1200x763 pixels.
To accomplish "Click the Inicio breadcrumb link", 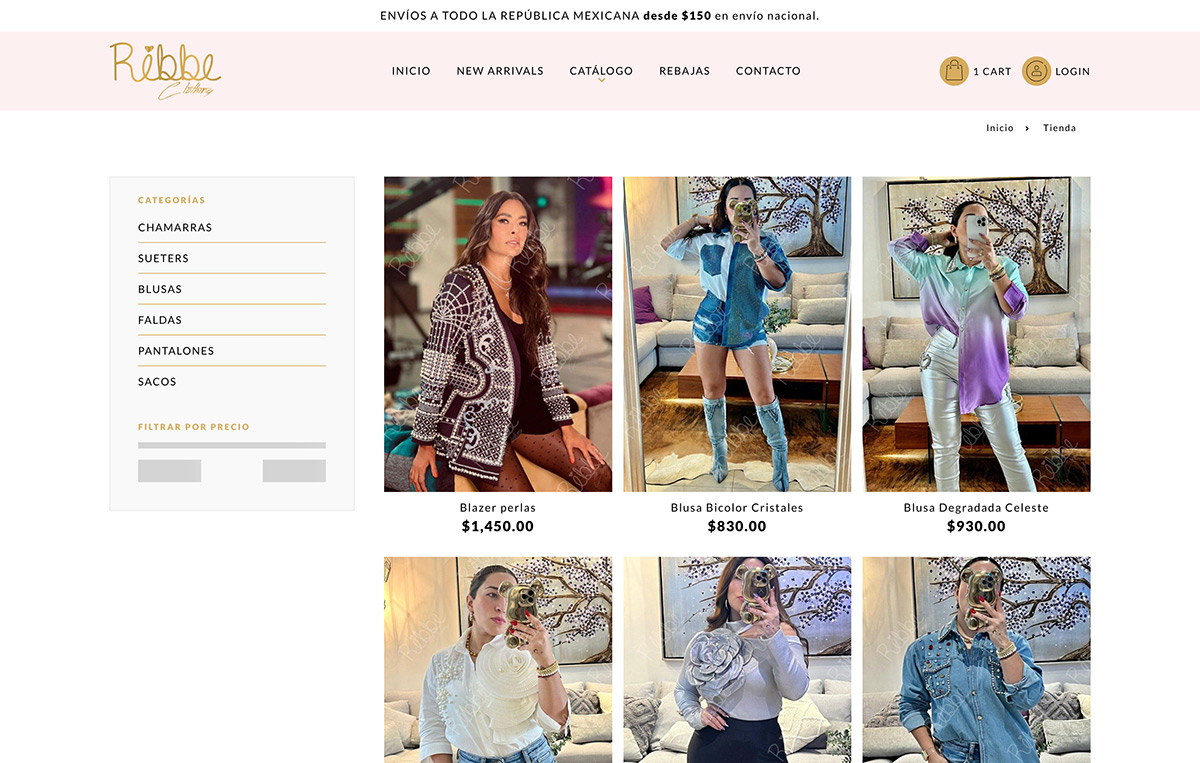I will (x=999, y=128).
